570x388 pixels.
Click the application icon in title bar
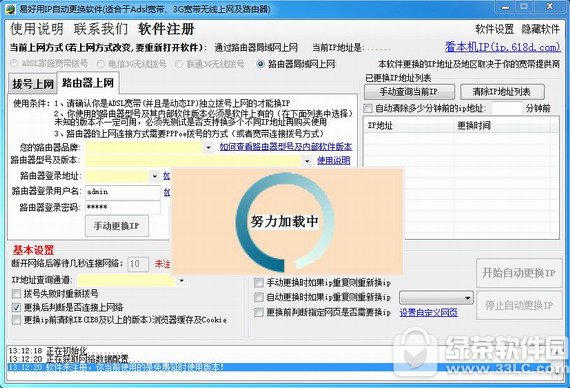pos(10,9)
